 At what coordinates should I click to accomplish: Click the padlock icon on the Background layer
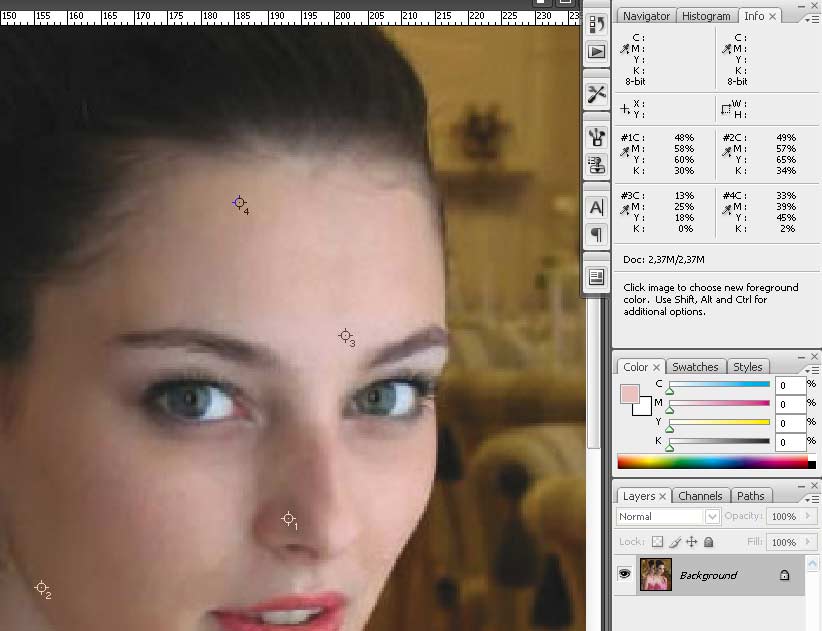(x=784, y=575)
